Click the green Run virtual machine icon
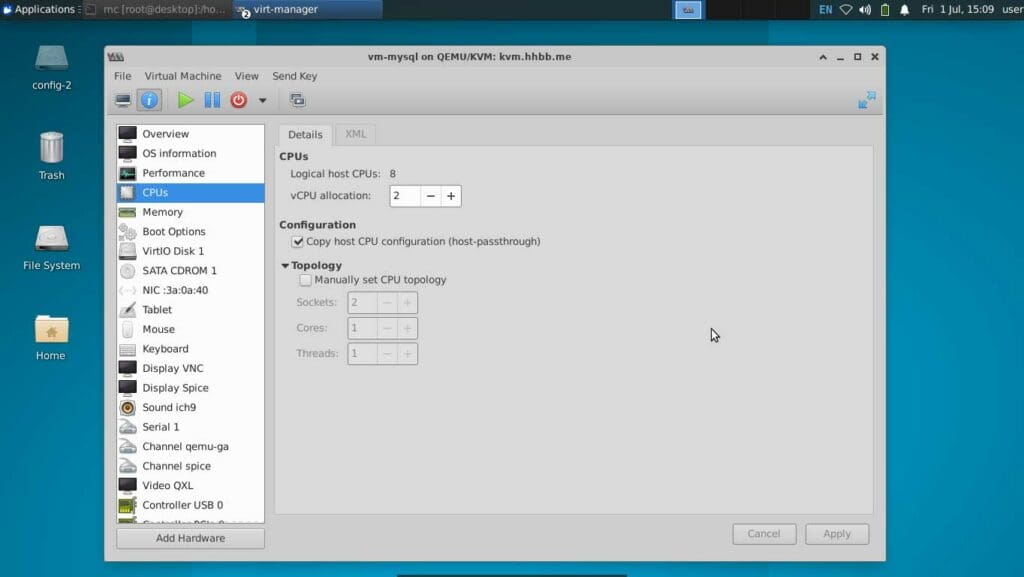This screenshot has width=1024, height=577. pos(186,100)
